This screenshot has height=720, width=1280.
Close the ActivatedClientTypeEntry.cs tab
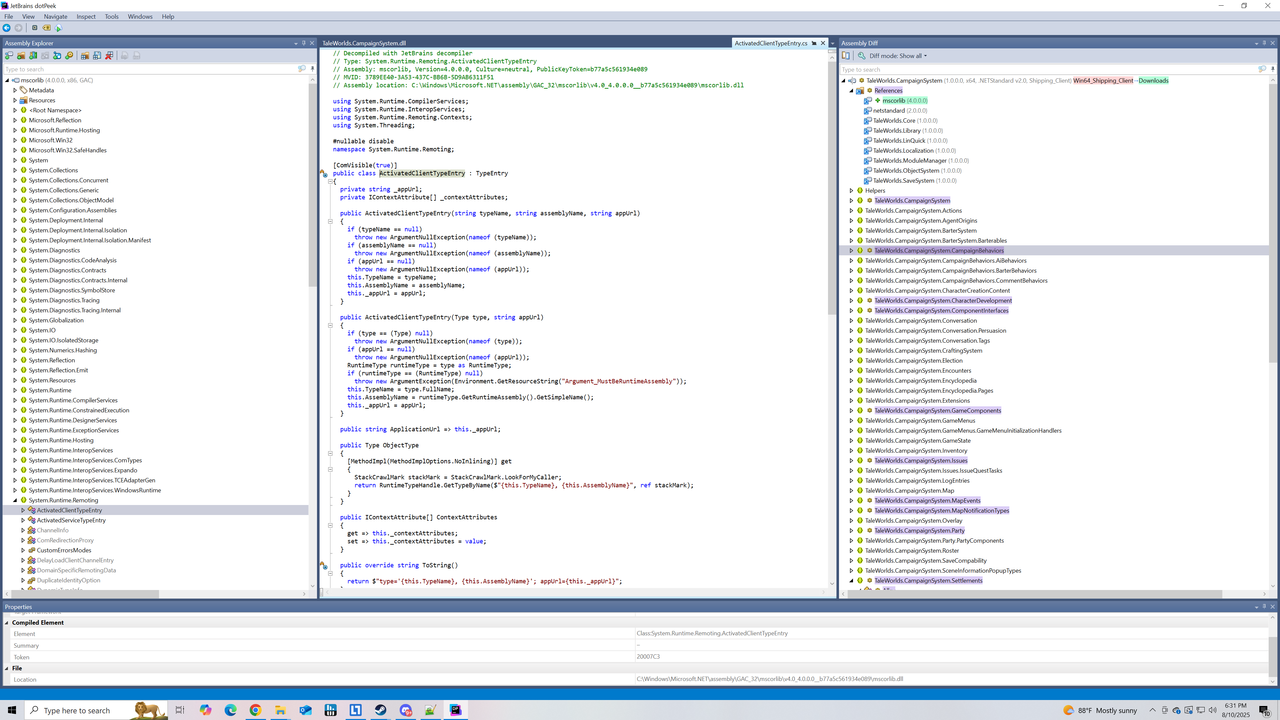(824, 44)
